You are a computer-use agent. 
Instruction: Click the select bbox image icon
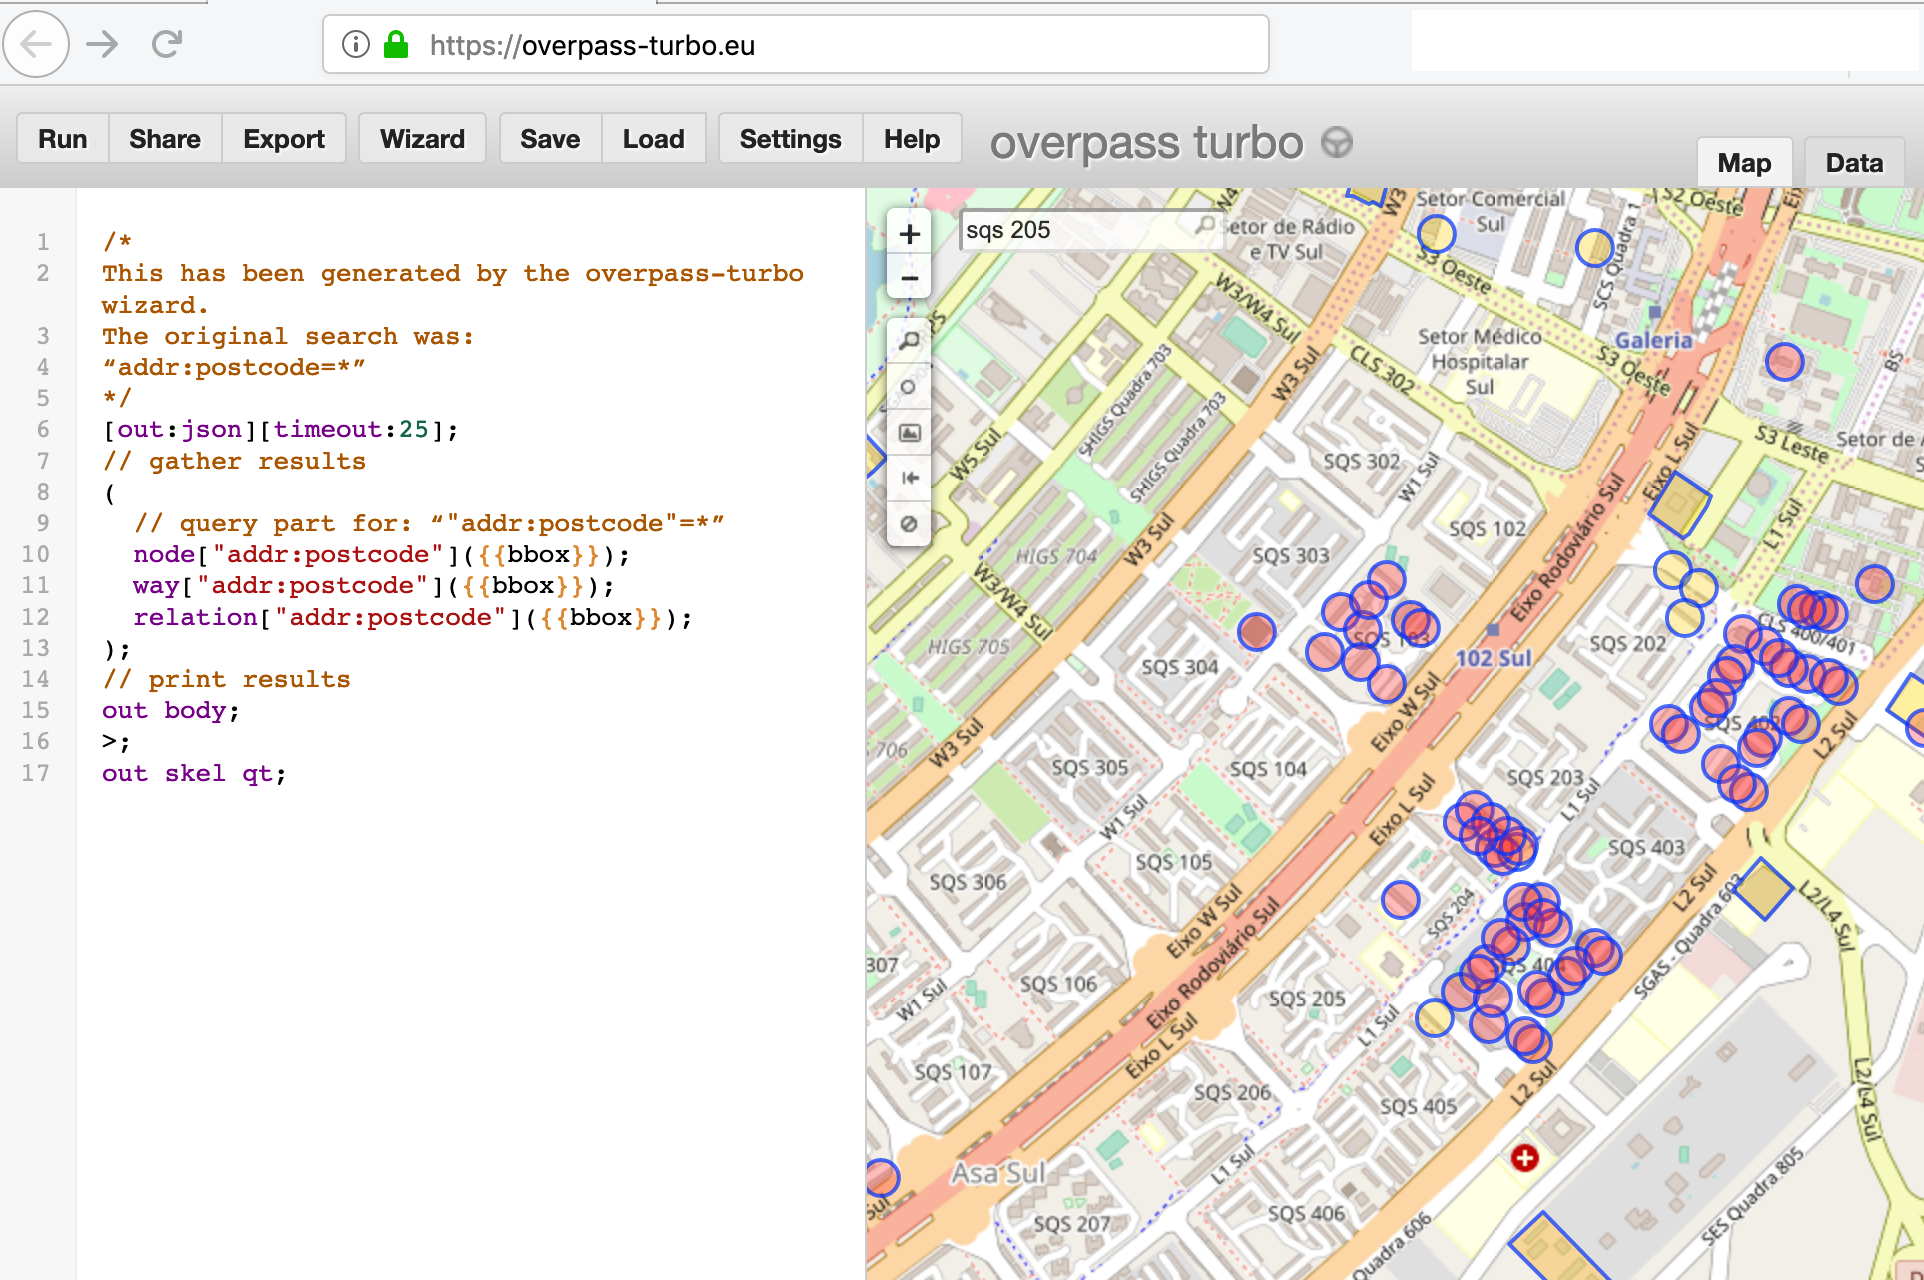[909, 433]
